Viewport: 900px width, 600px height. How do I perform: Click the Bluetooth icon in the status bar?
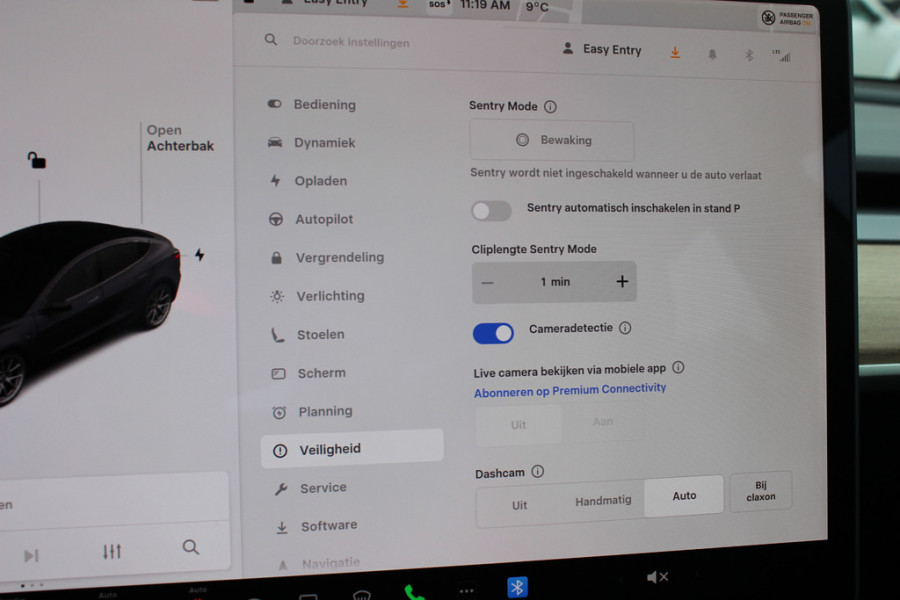coord(750,57)
